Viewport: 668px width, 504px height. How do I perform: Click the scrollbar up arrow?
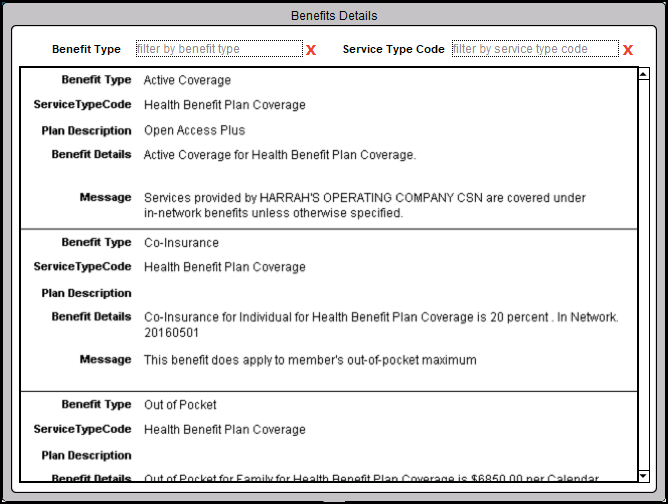[643, 74]
